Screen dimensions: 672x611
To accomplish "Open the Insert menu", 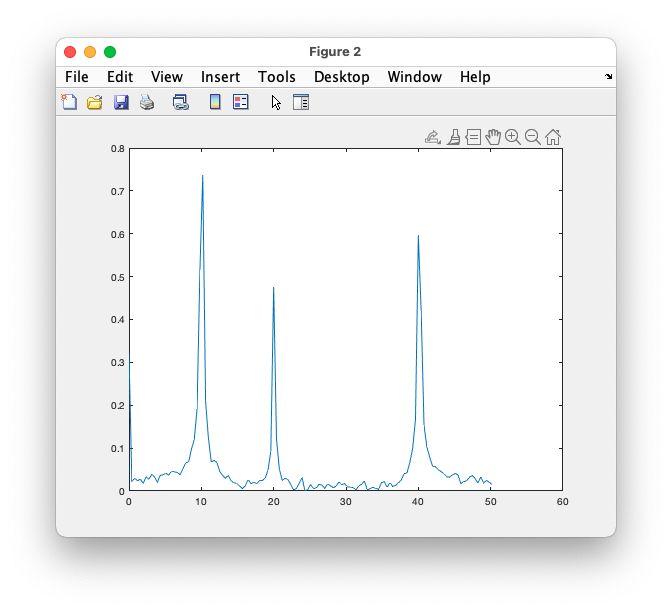I will pyautogui.click(x=220, y=77).
